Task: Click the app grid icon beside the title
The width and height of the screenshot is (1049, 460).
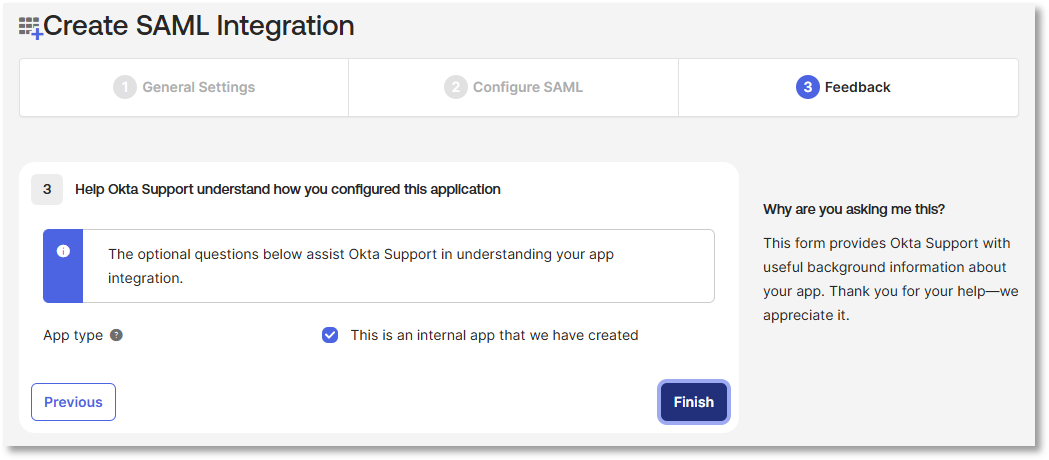Action: (30, 27)
